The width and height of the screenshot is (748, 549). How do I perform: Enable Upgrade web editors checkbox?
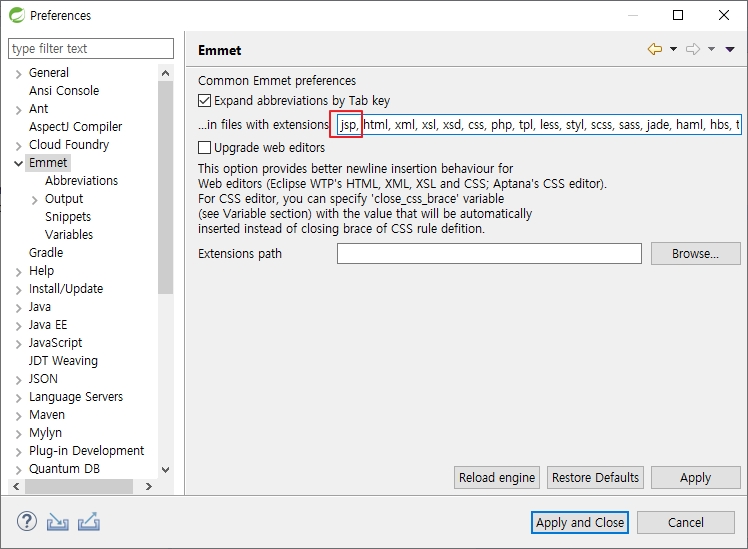(x=204, y=147)
